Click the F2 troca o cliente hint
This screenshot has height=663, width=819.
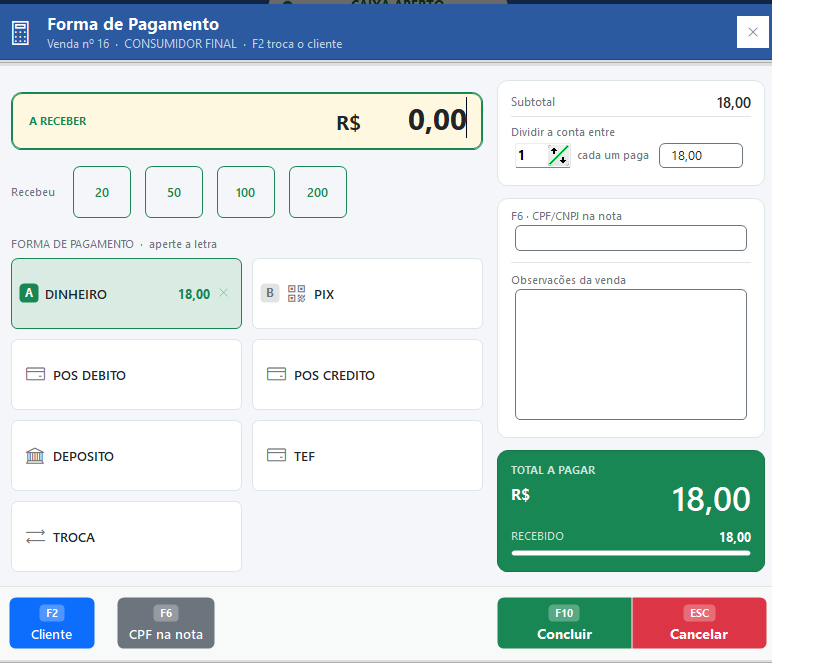coord(297,44)
